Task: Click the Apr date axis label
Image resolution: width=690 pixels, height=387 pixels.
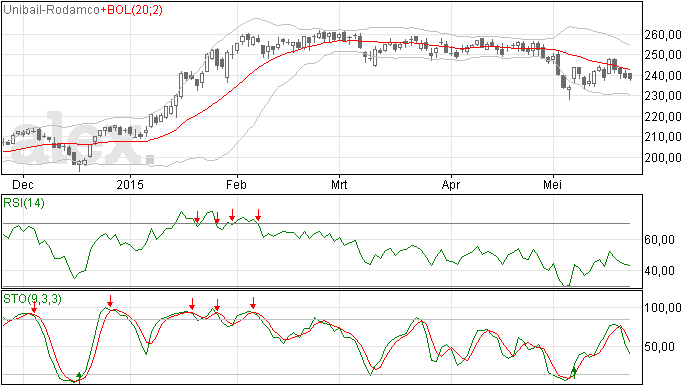Action: 451,184
